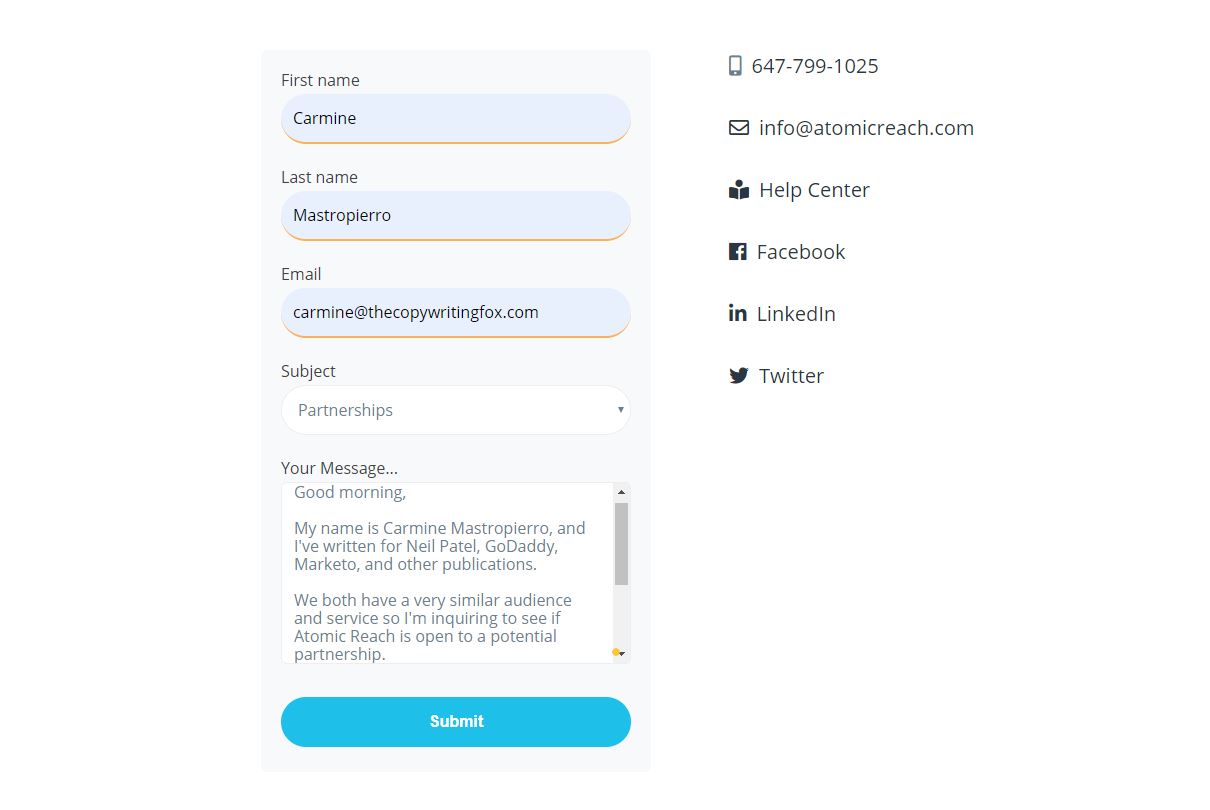Click the Subject dropdown arrow

point(621,410)
